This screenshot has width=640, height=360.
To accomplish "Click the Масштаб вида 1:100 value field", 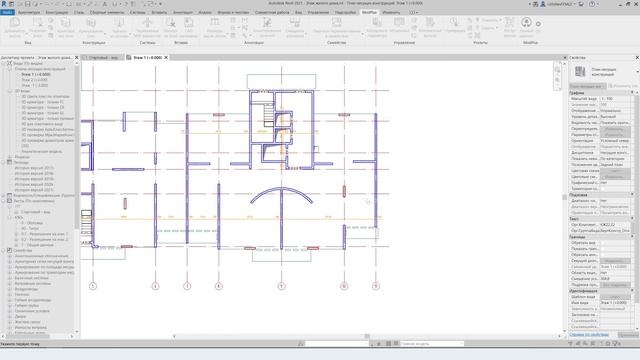I will point(615,99).
